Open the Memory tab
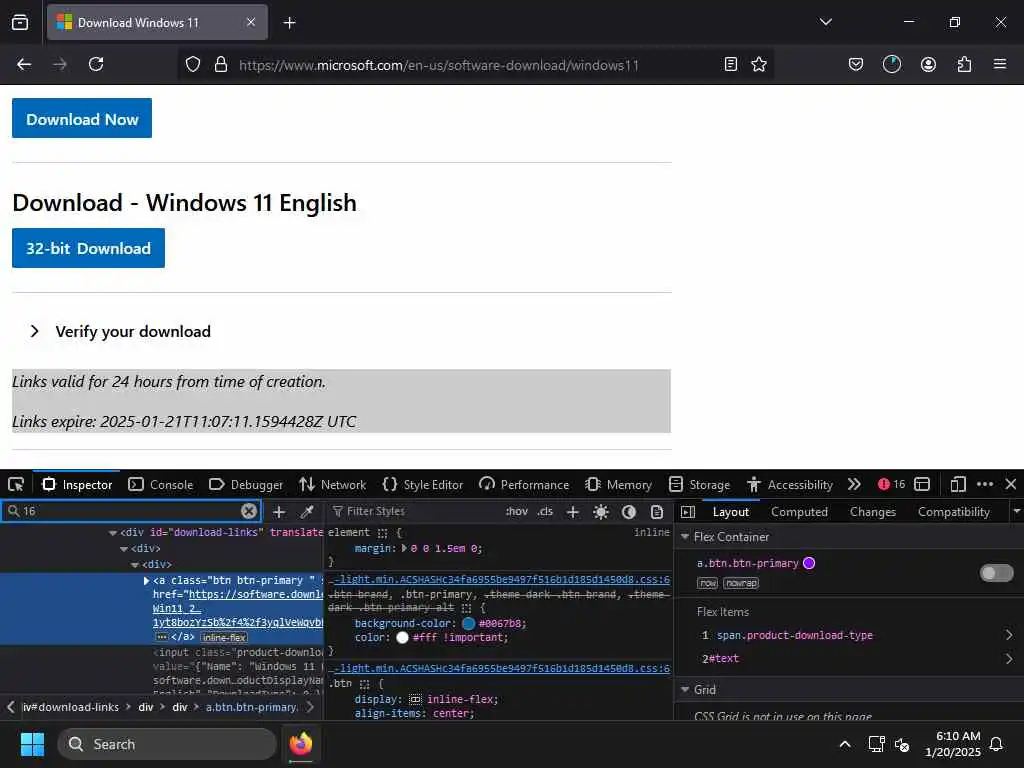1024x768 pixels. click(618, 485)
